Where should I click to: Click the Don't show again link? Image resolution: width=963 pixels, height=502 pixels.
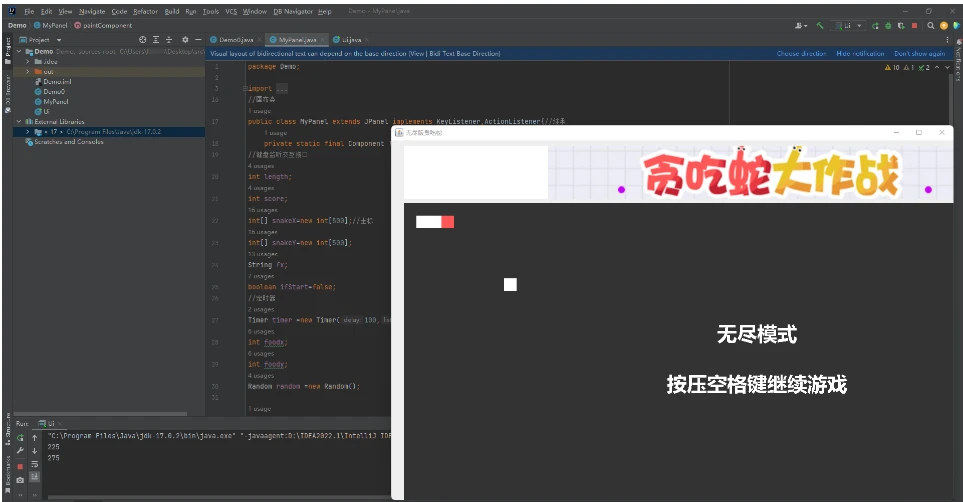coord(919,53)
